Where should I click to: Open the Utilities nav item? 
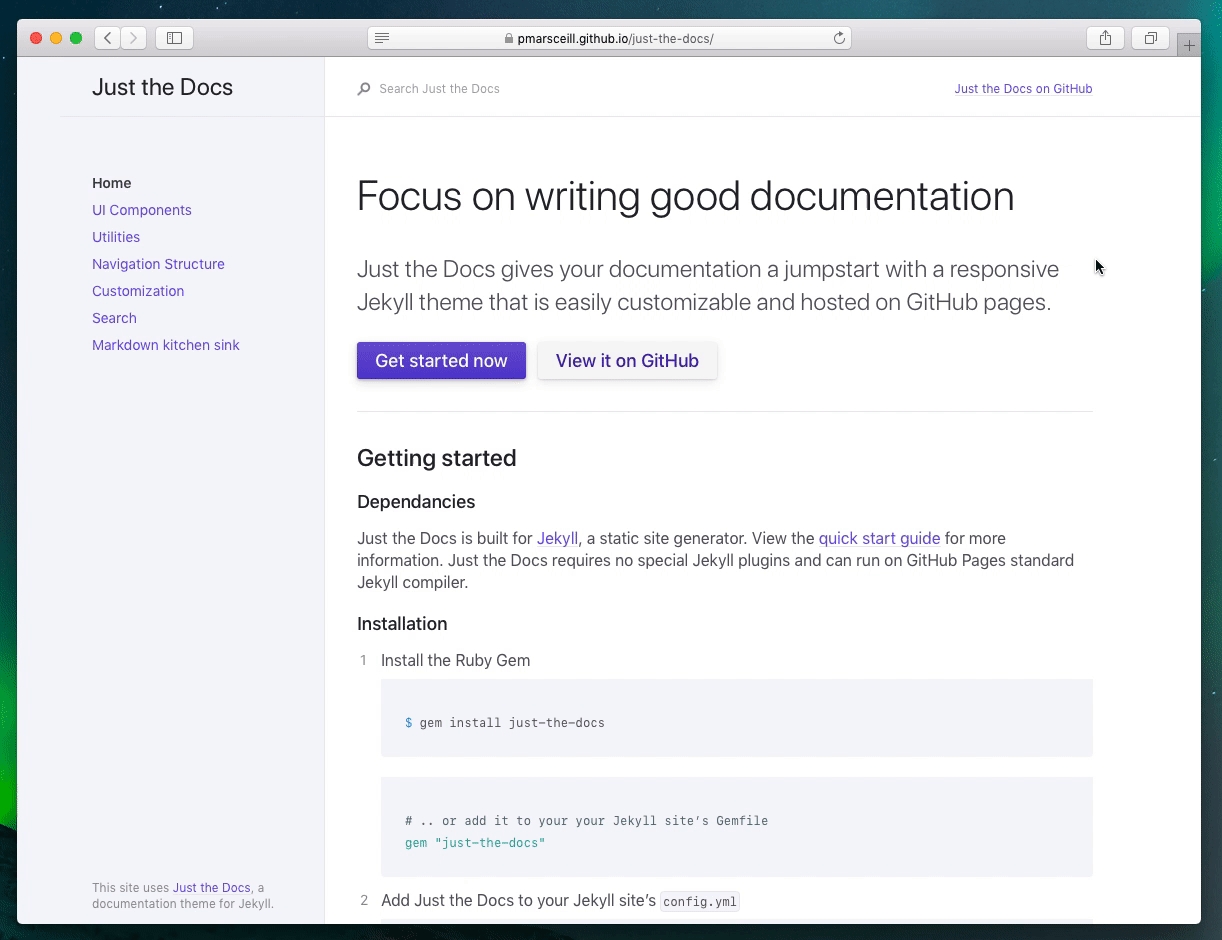(x=116, y=237)
